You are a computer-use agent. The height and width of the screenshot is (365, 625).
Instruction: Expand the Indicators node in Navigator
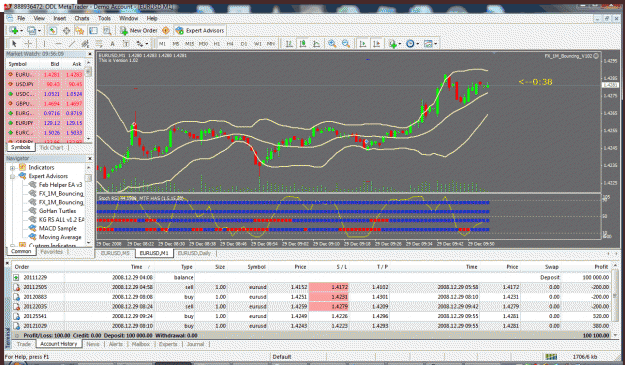12,168
